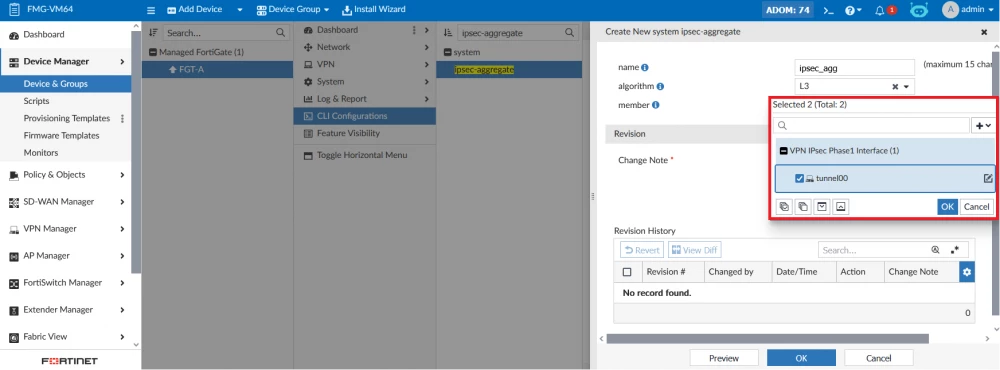
Task: Select the FGT-A device row
Action: (217, 70)
